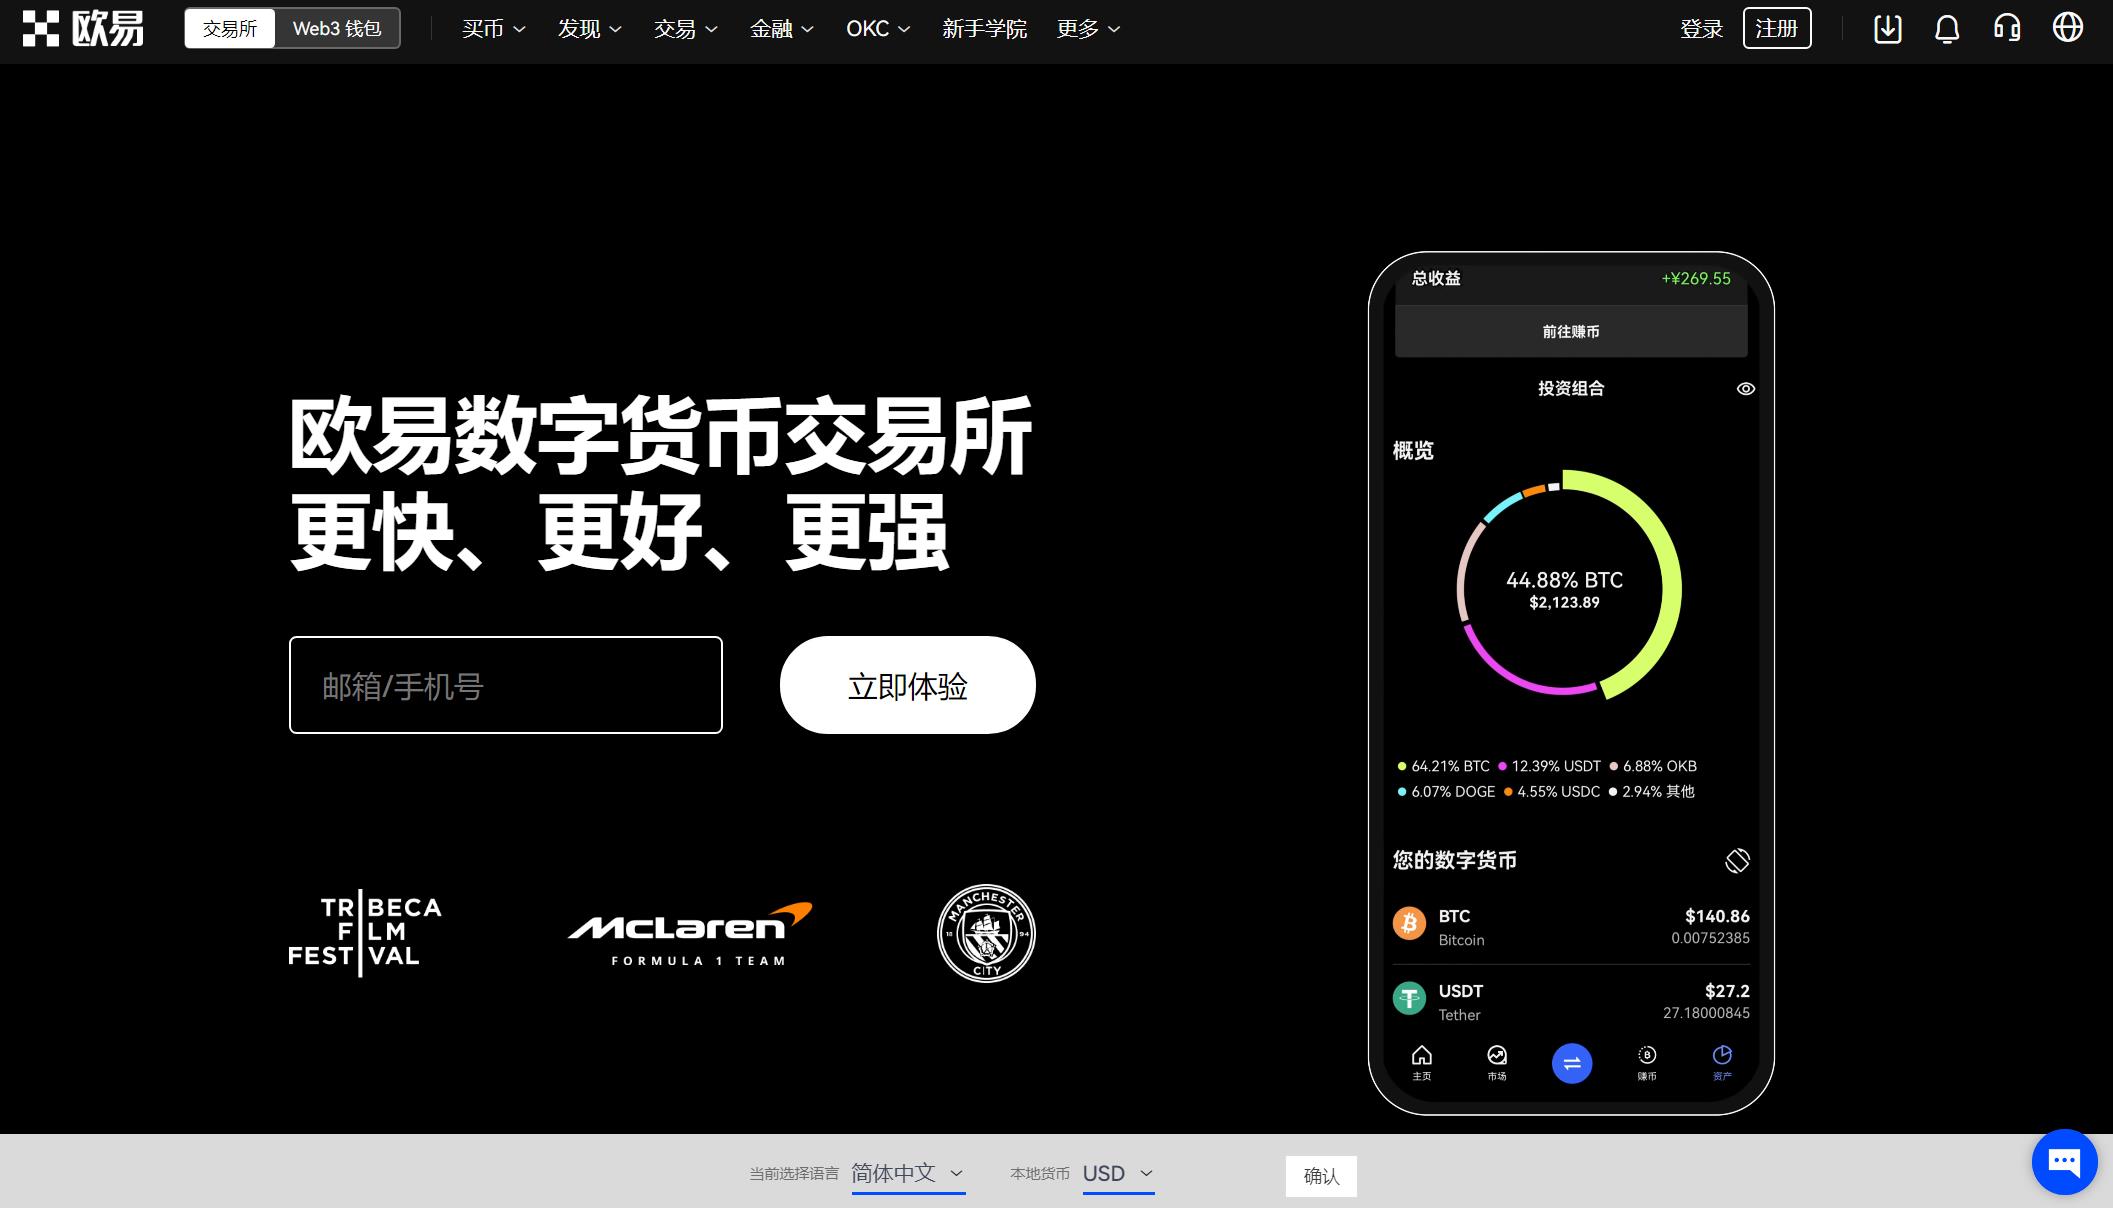
Task: Expand the 买币 dropdown menu
Action: click(x=491, y=29)
